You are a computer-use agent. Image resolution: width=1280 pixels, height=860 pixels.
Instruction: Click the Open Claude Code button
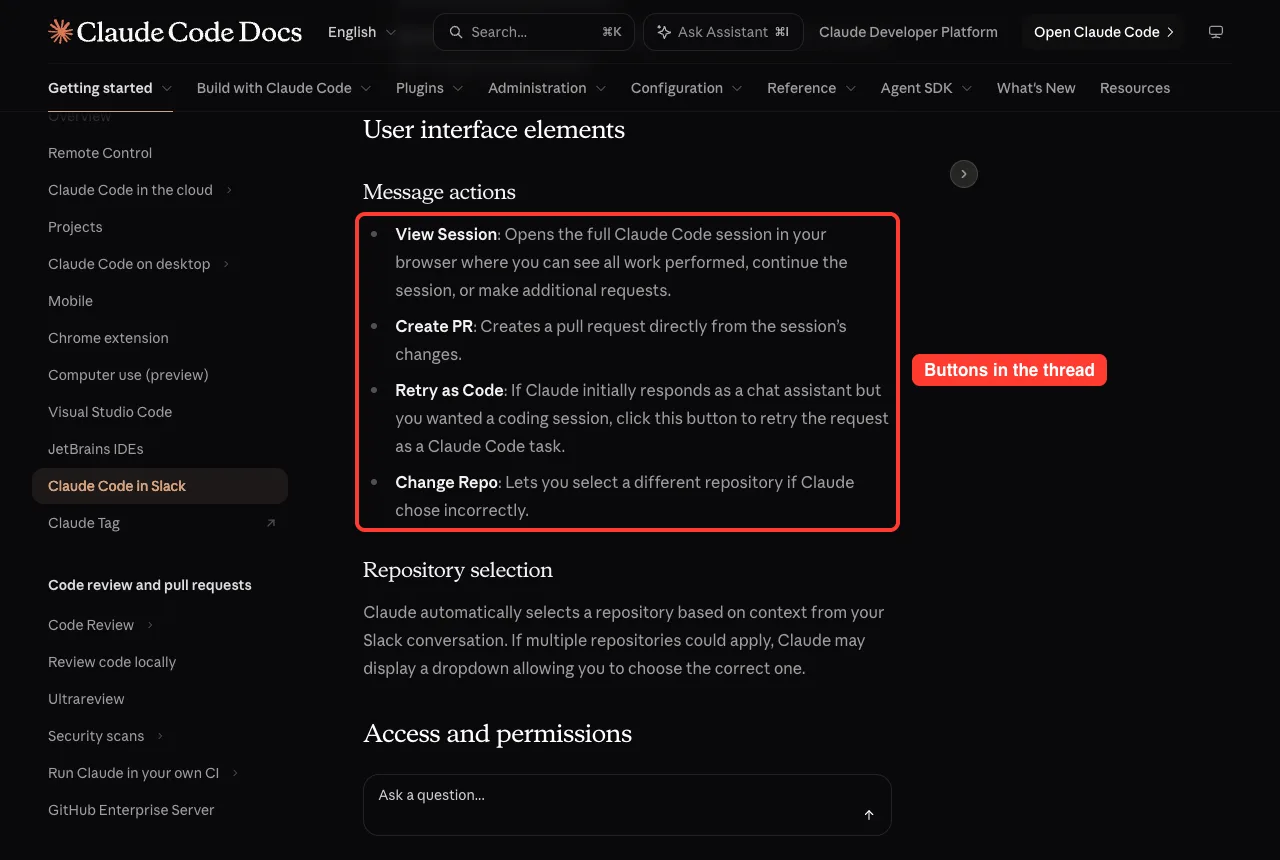coord(1103,32)
